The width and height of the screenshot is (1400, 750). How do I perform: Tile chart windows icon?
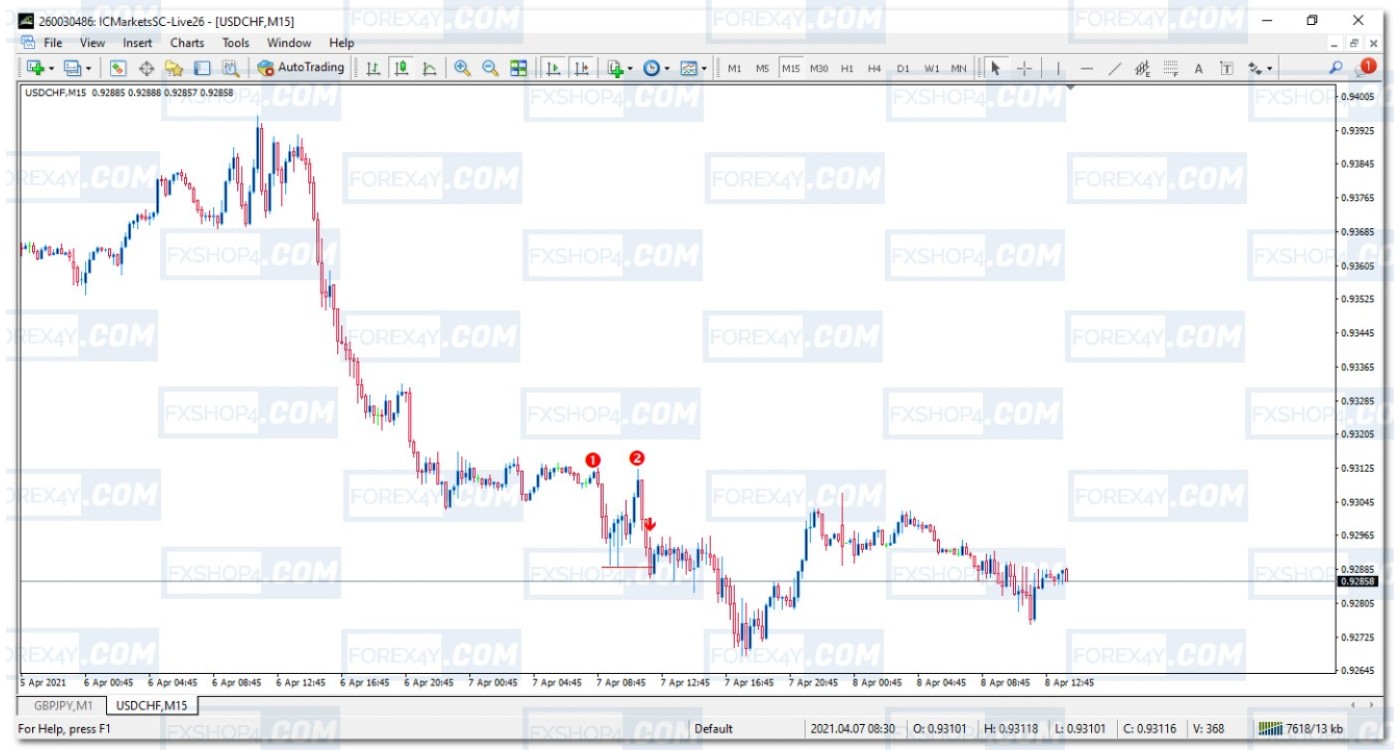[x=518, y=68]
